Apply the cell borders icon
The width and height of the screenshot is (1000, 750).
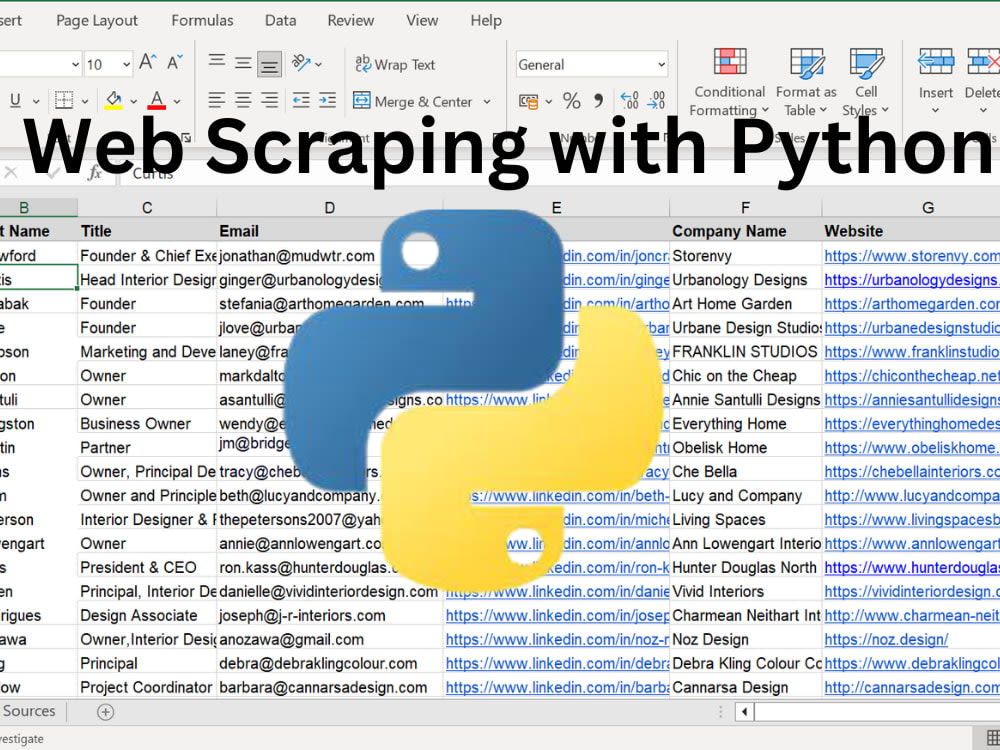(x=64, y=100)
